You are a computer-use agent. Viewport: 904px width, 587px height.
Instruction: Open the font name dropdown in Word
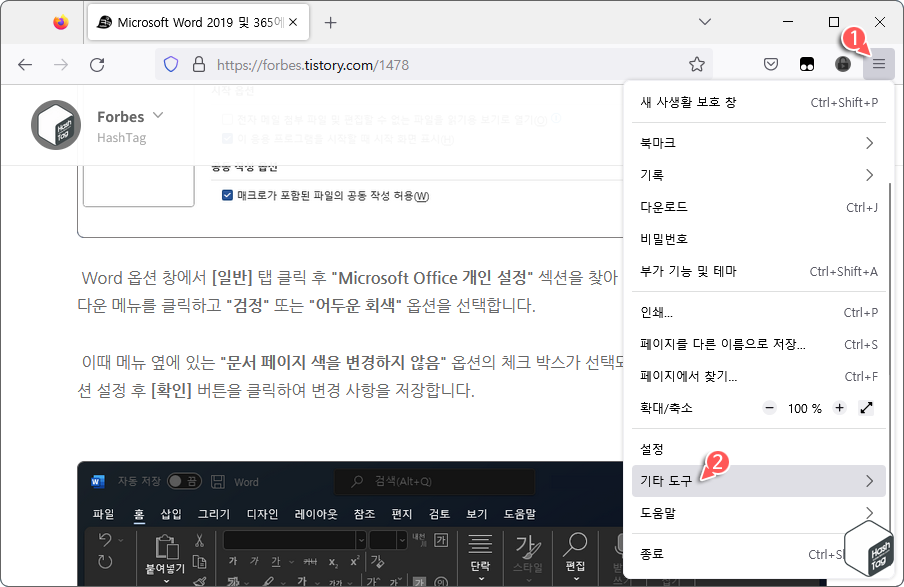[x=361, y=540]
